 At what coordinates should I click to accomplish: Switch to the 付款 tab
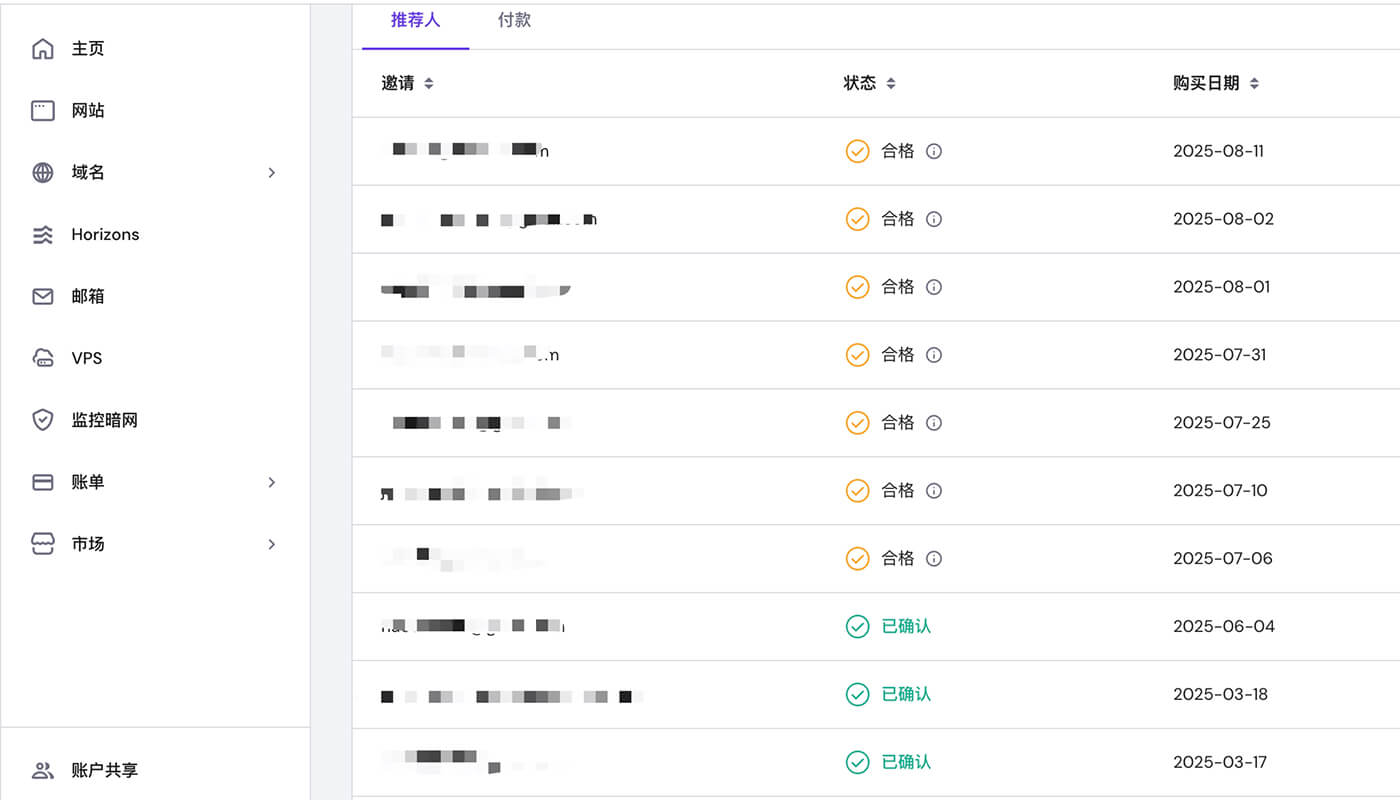(515, 20)
